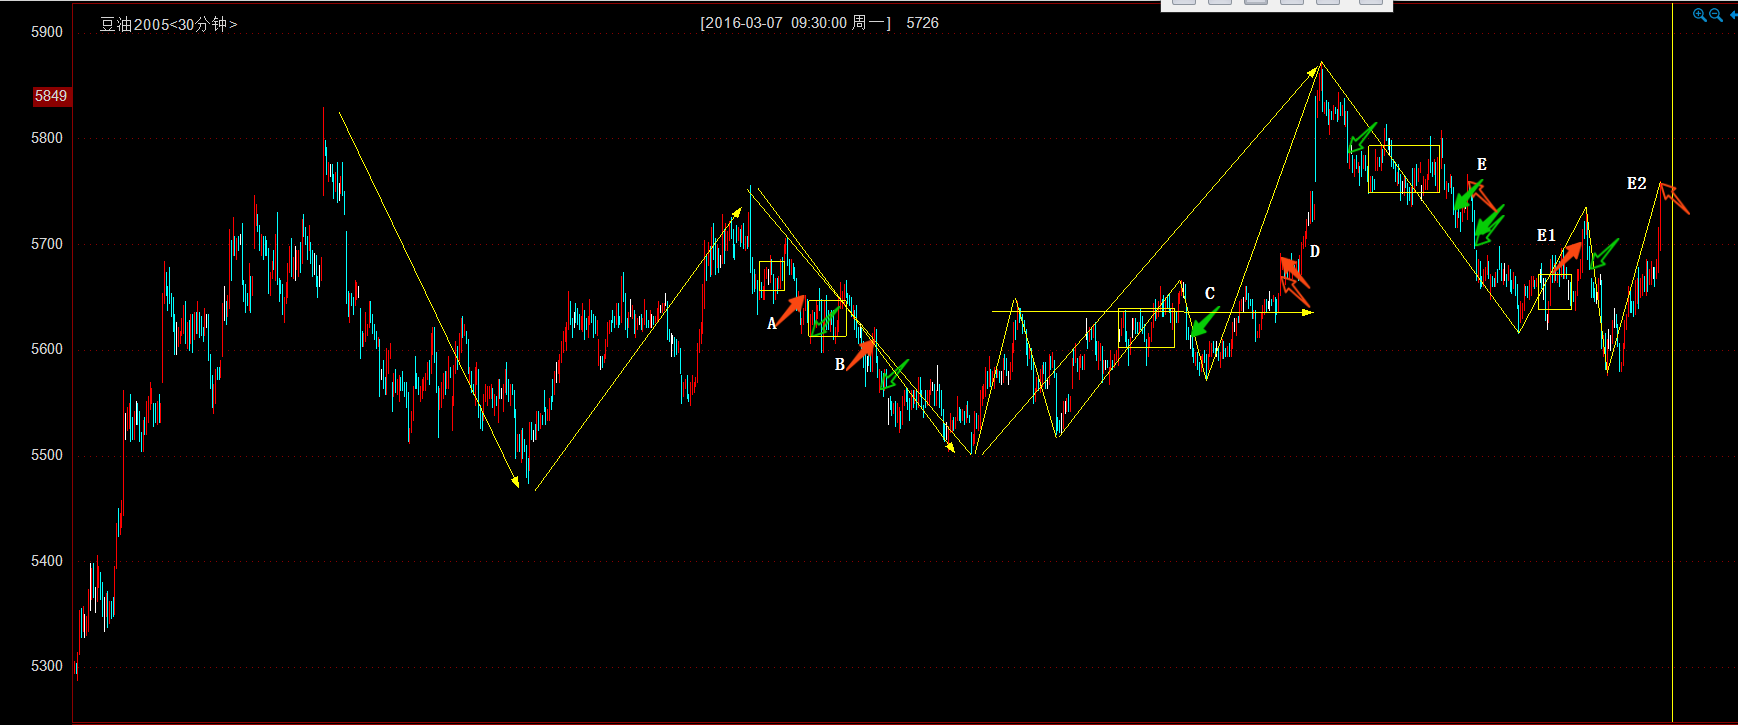Click the 5500 price axis label
The height and width of the screenshot is (725, 1738).
point(47,455)
